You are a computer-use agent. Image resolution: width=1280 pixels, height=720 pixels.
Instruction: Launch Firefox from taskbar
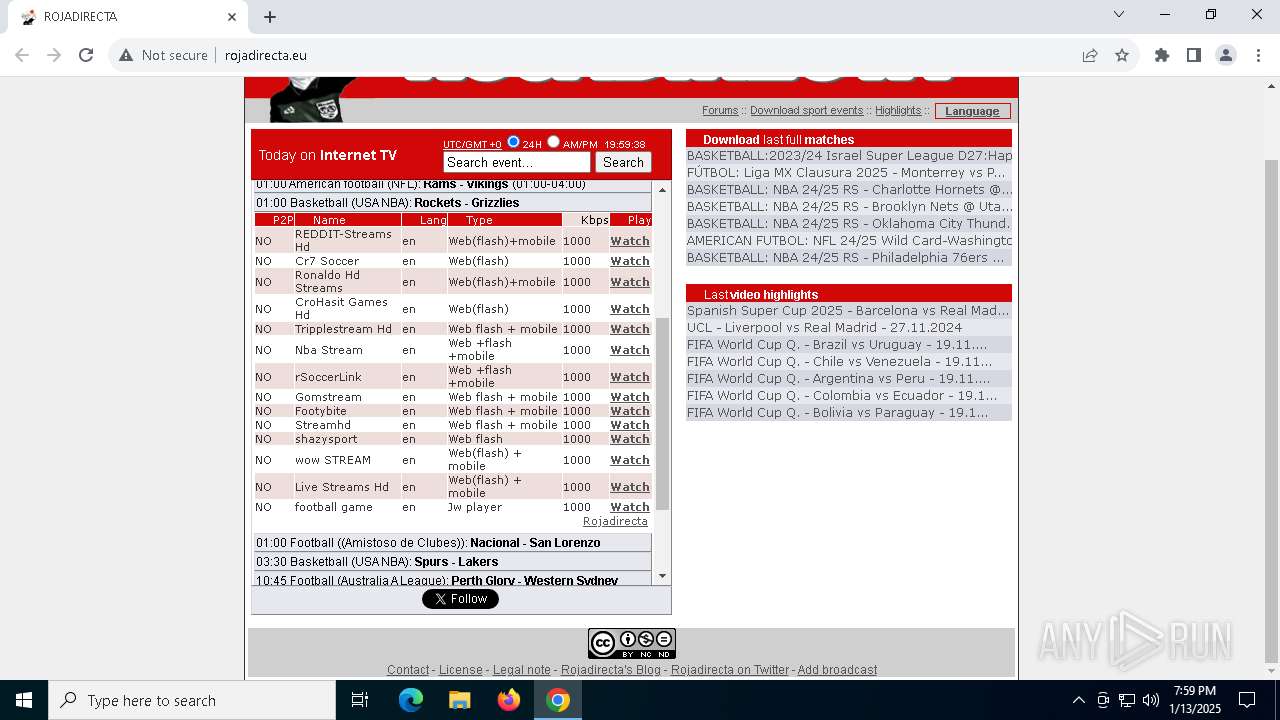click(x=508, y=700)
